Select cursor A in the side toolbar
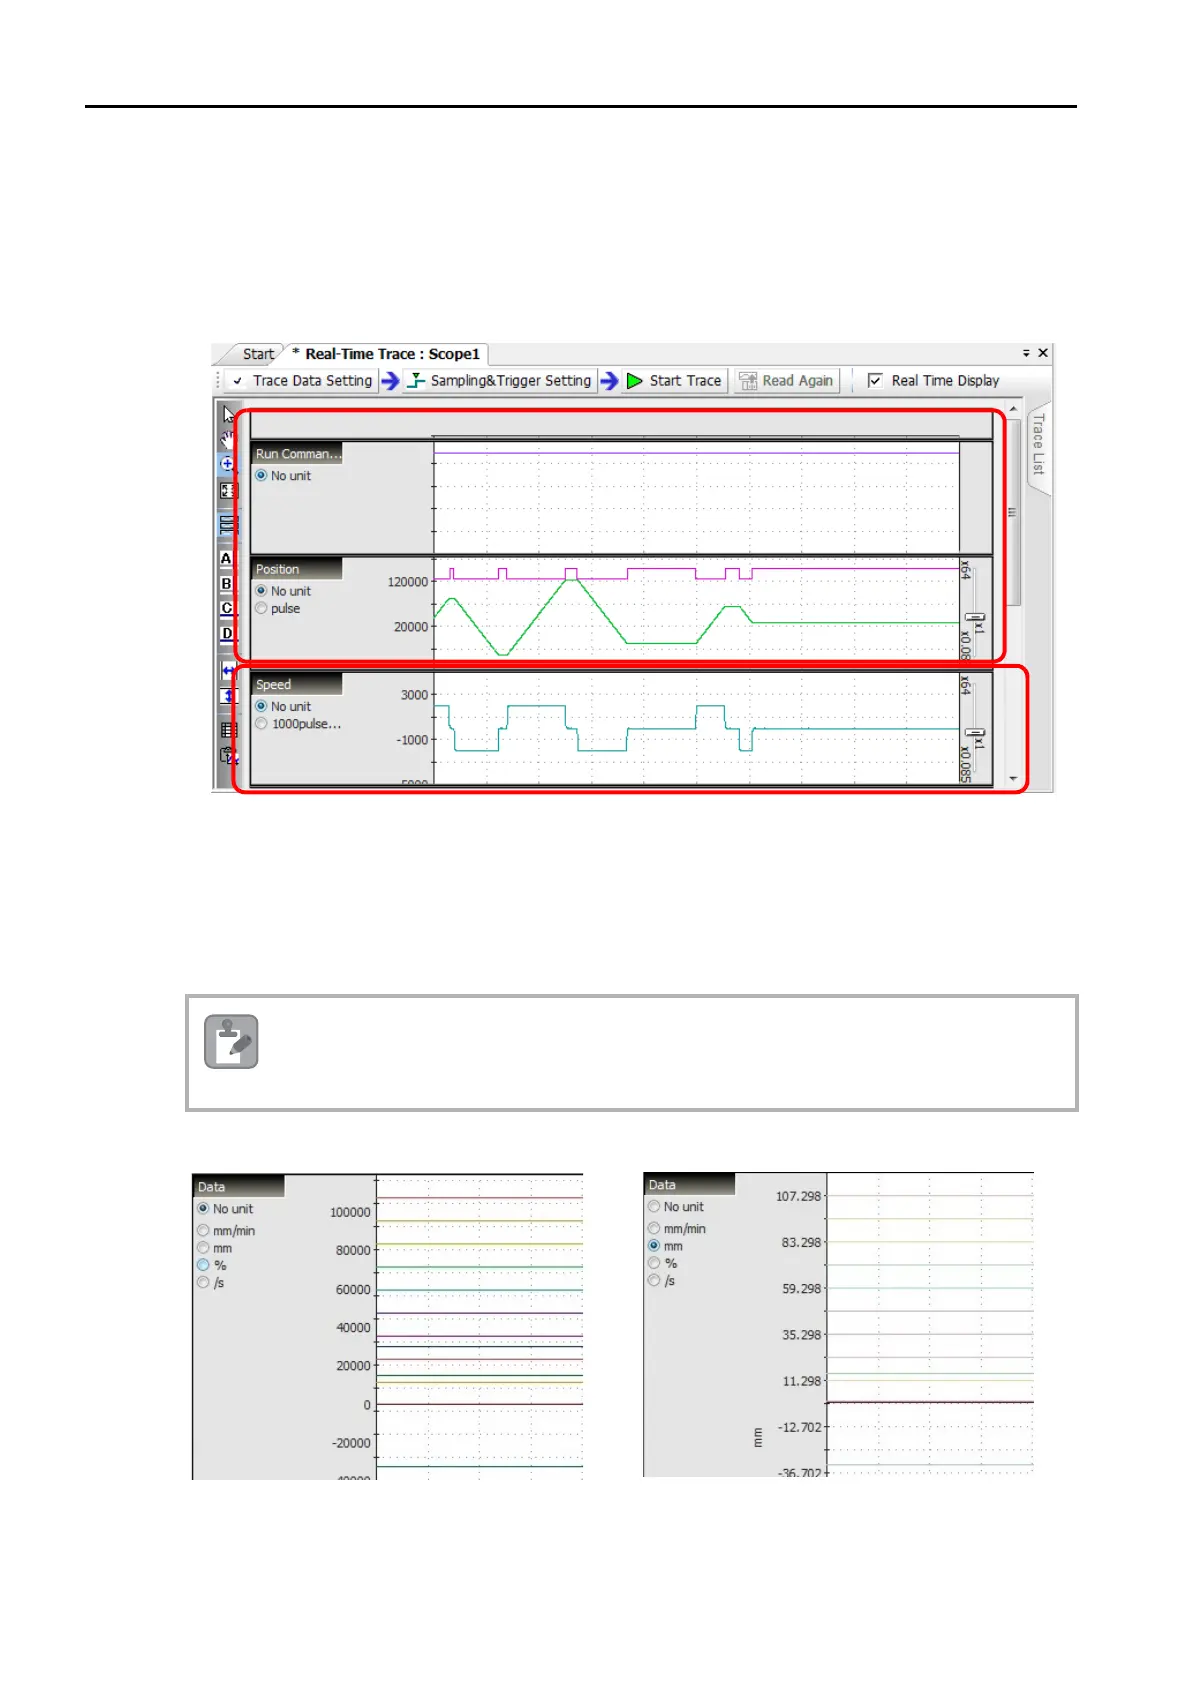Image resolution: width=1190 pixels, height=1684 pixels. 227,559
